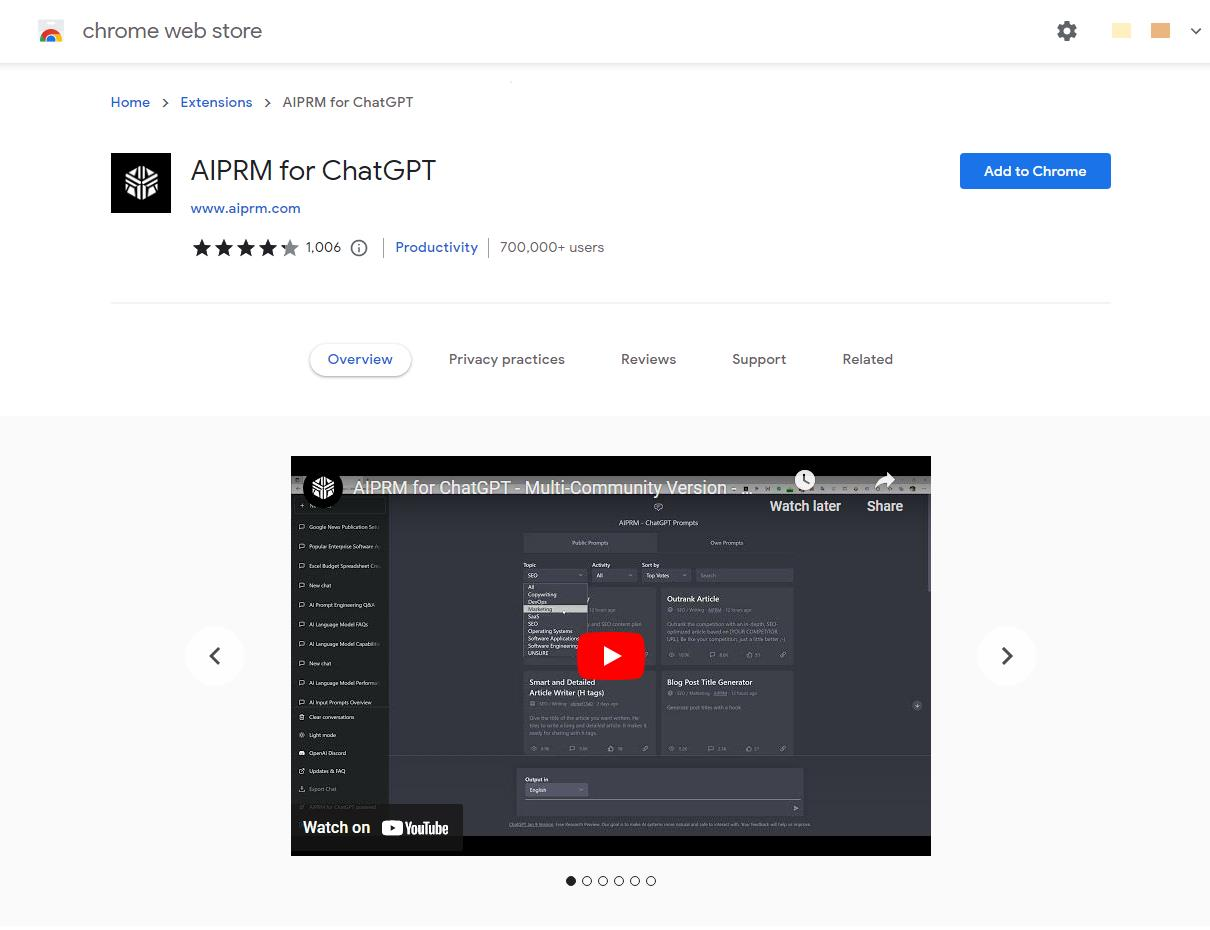Image resolution: width=1210 pixels, height=930 pixels.
Task: Expand the account dropdown arrow
Action: tap(1196, 31)
